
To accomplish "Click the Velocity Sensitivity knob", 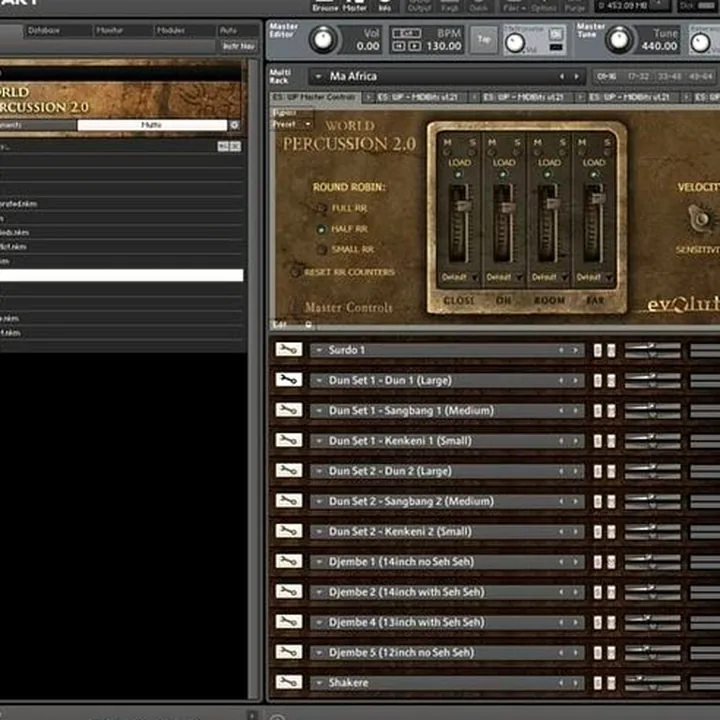I will (x=699, y=219).
